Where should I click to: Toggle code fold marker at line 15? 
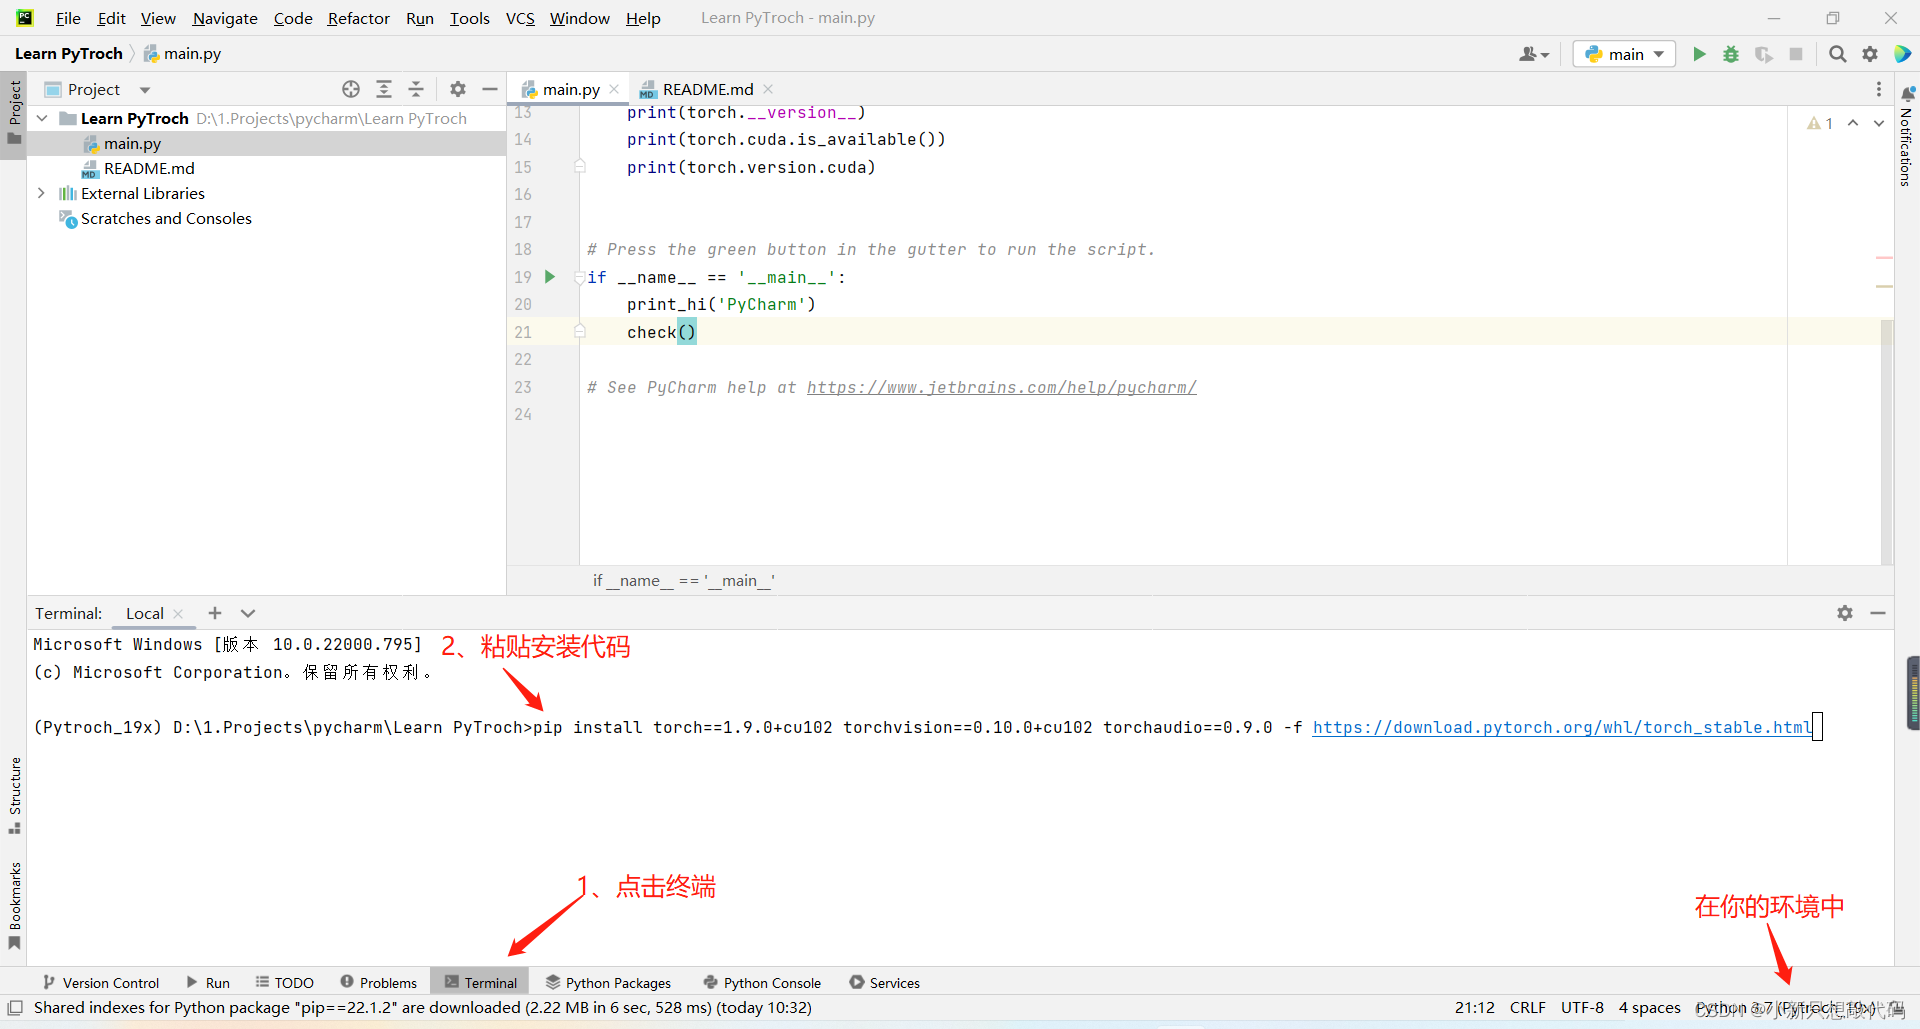click(x=580, y=167)
